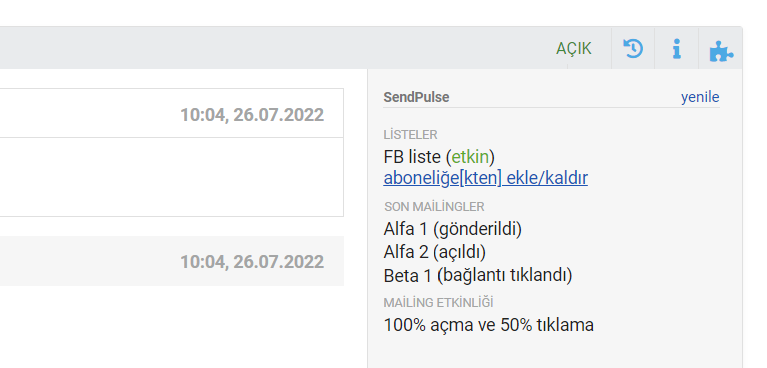Viewport: 767px width, 368px height.
Task: Click the green etkin status text
Action: tap(470, 157)
